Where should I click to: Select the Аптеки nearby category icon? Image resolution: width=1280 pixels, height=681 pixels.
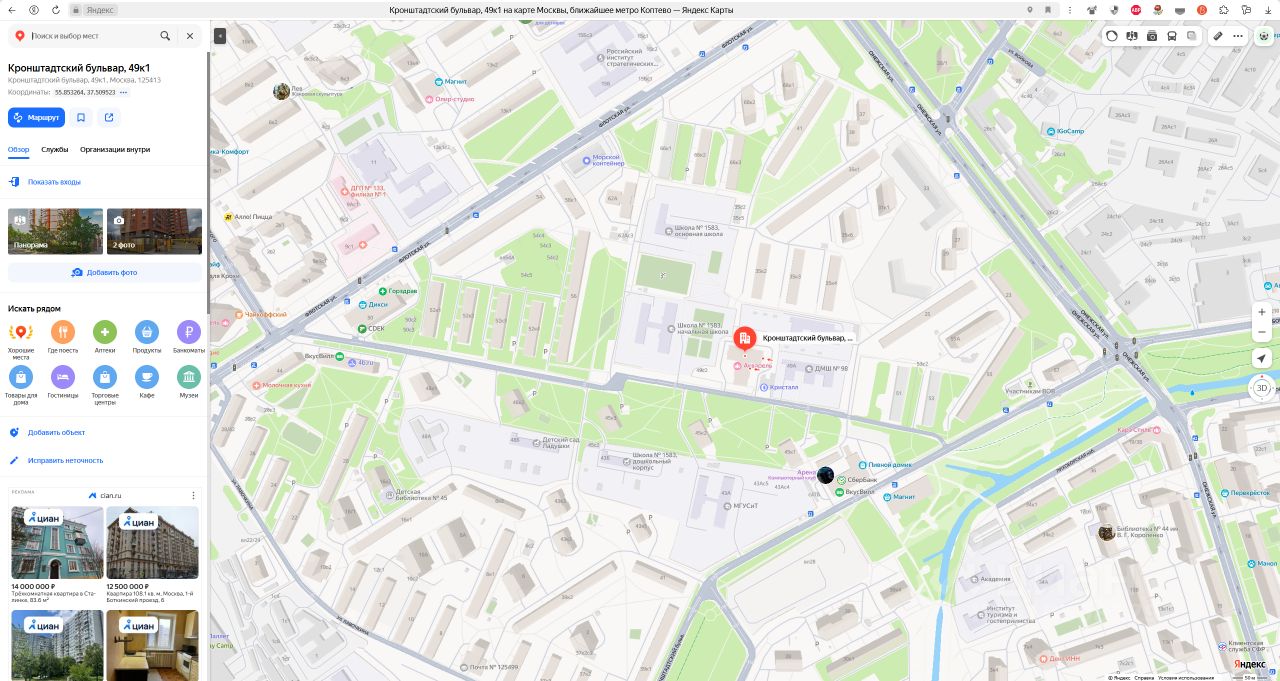(105, 332)
